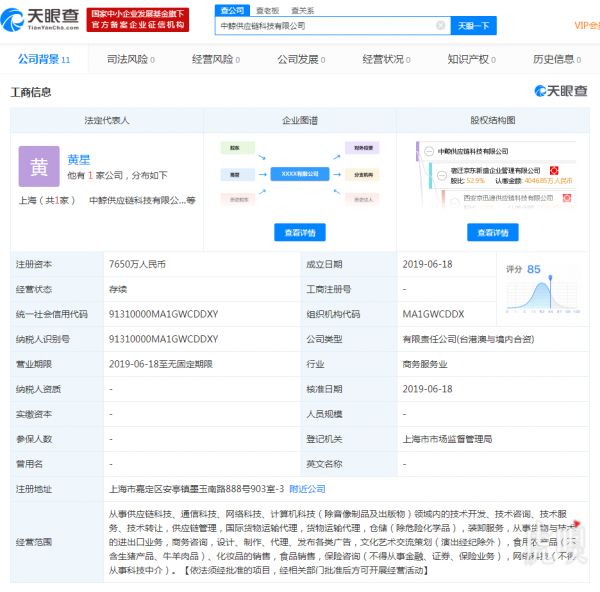Open the 企业图谱 diagram thumbnail
This screenshot has height=592, width=600.
[x=299, y=174]
